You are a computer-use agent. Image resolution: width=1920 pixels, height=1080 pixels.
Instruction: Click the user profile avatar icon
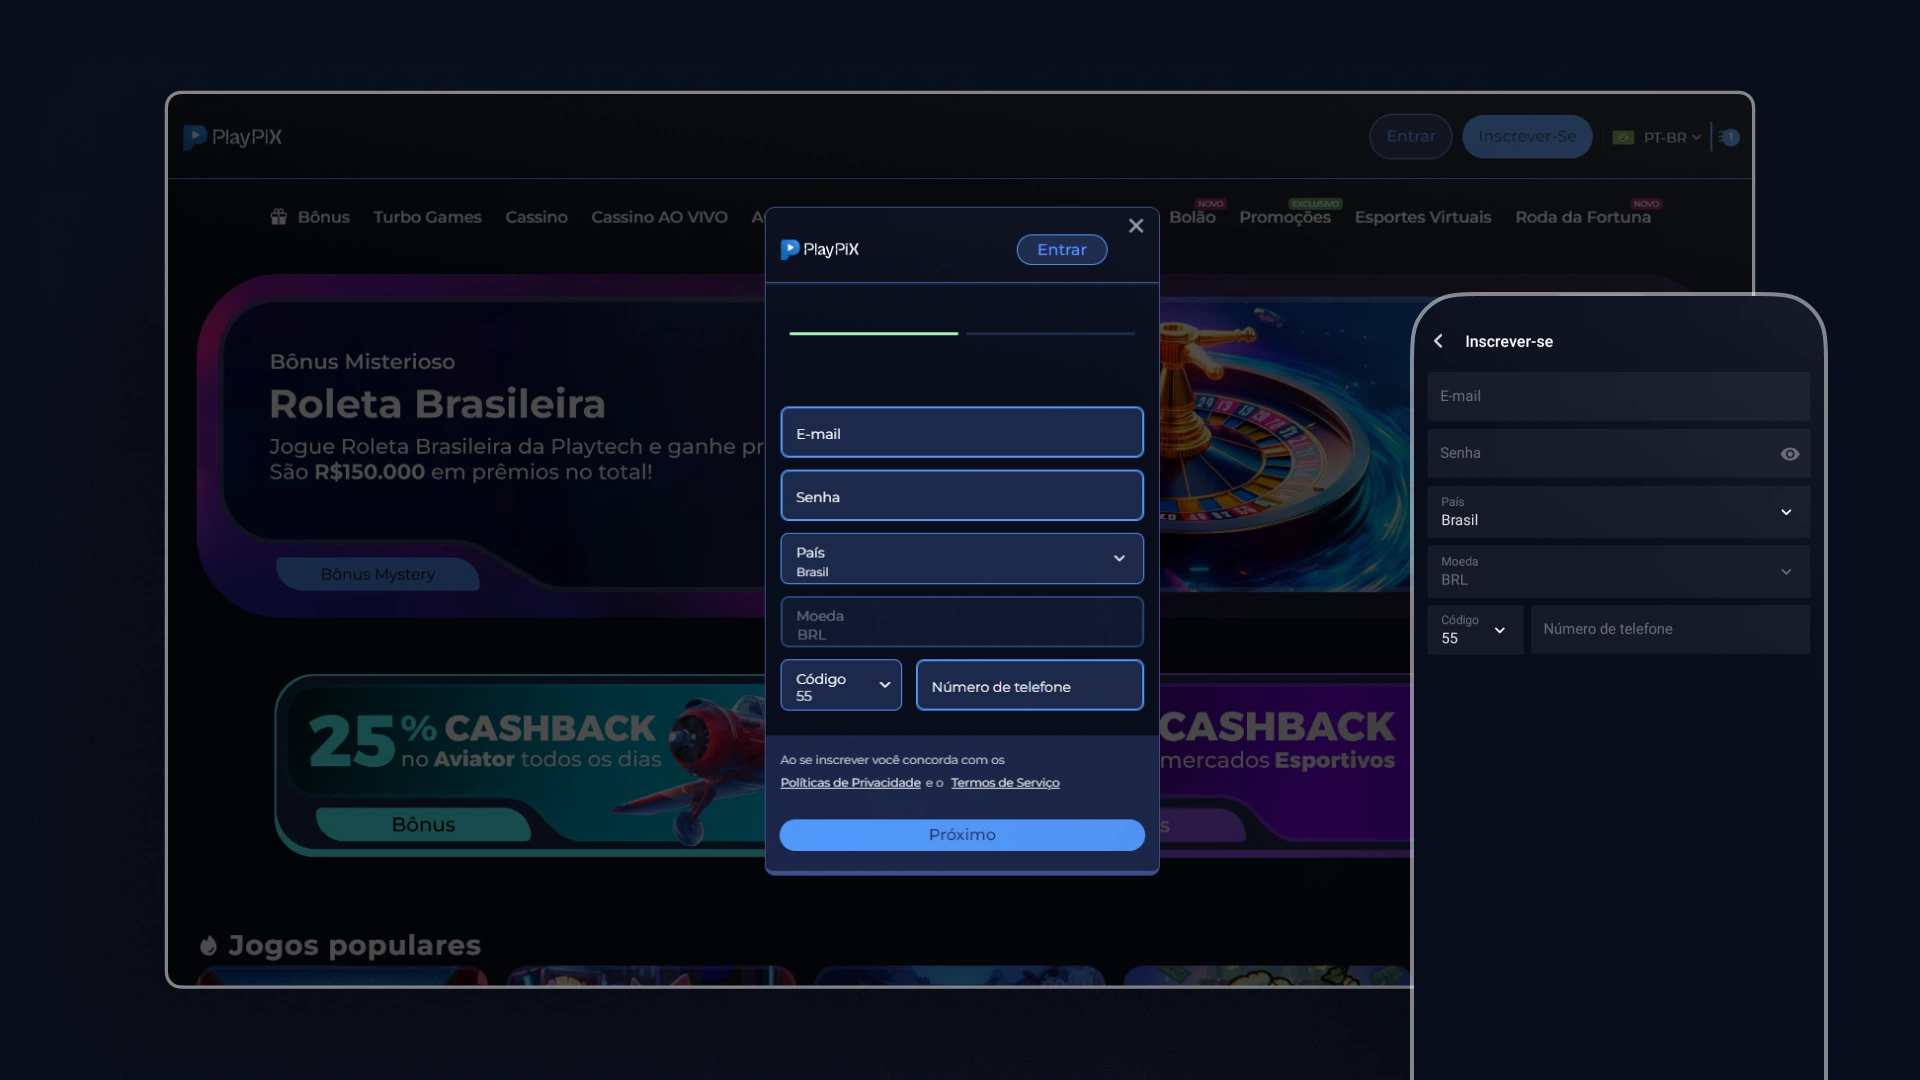(1729, 137)
